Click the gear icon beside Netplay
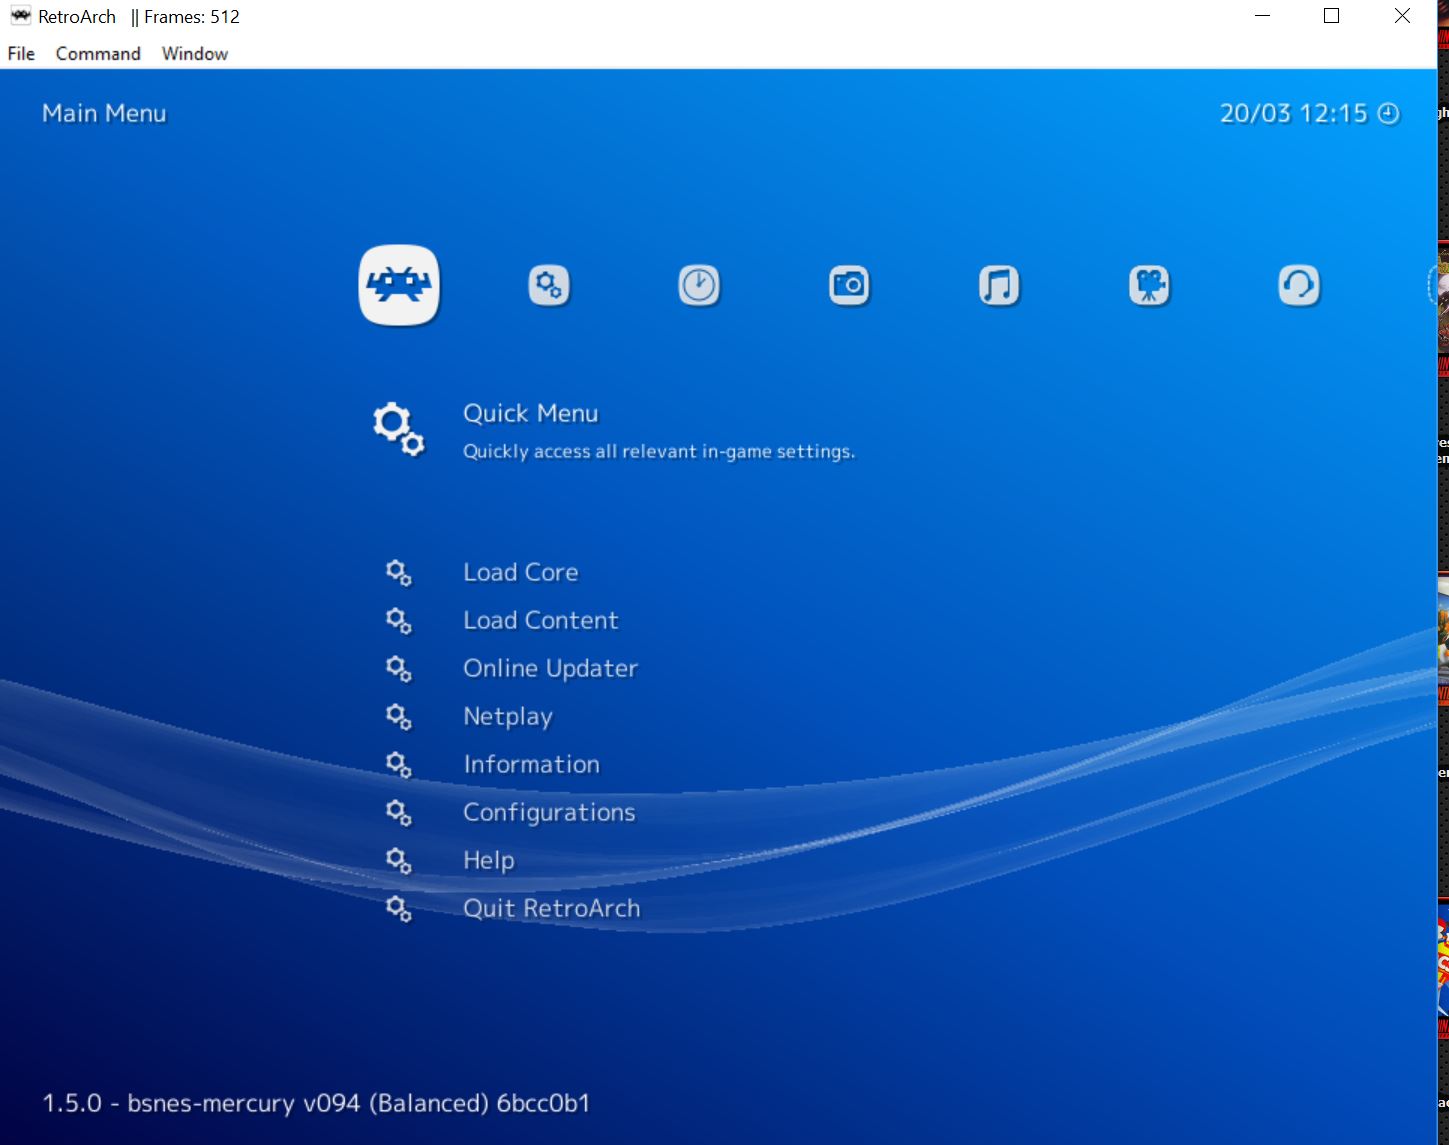Screen dimensions: 1449x1145 tap(399, 717)
